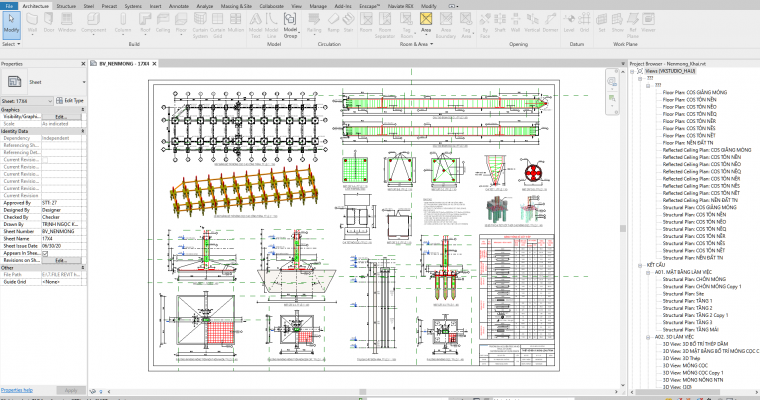
Task: Open Structural Plan: TẦNG MÁI in browser
Action: pyautogui.click(x=692, y=329)
